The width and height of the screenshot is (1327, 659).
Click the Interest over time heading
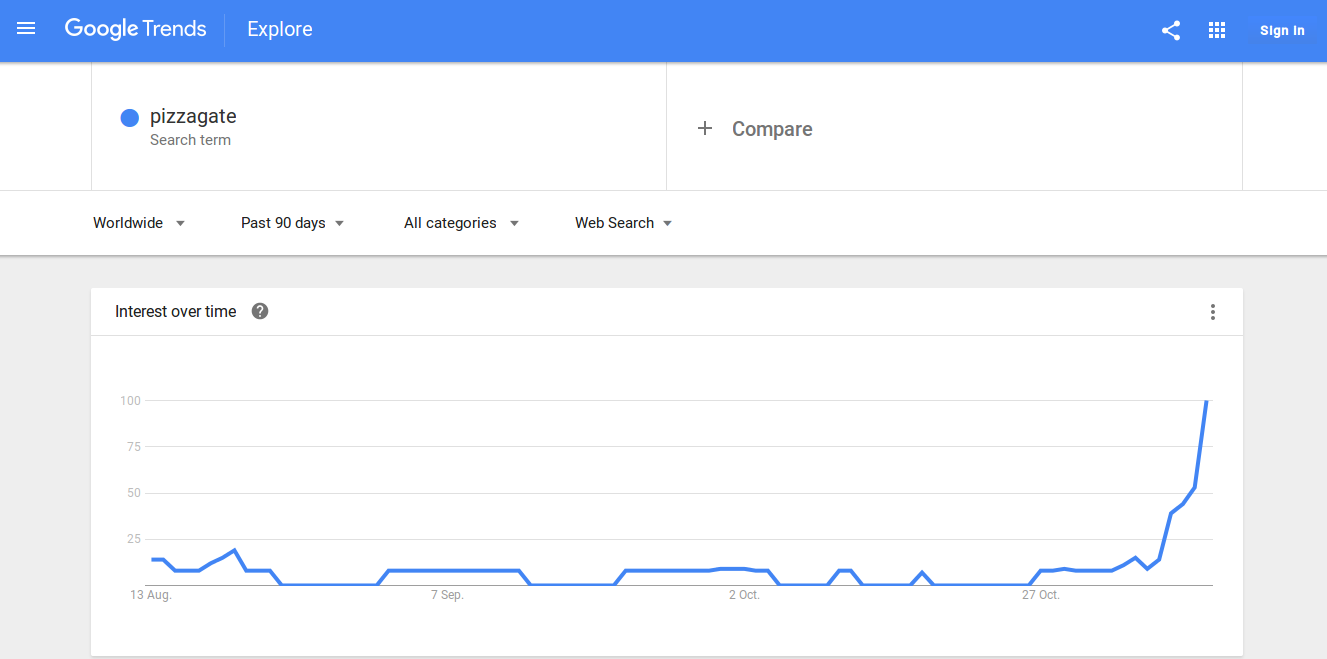tap(176, 311)
